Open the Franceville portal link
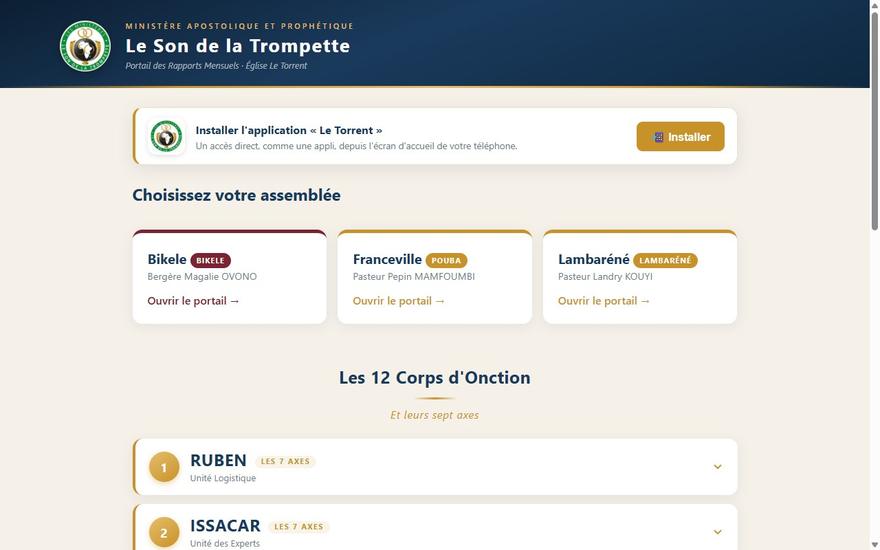 coord(399,301)
